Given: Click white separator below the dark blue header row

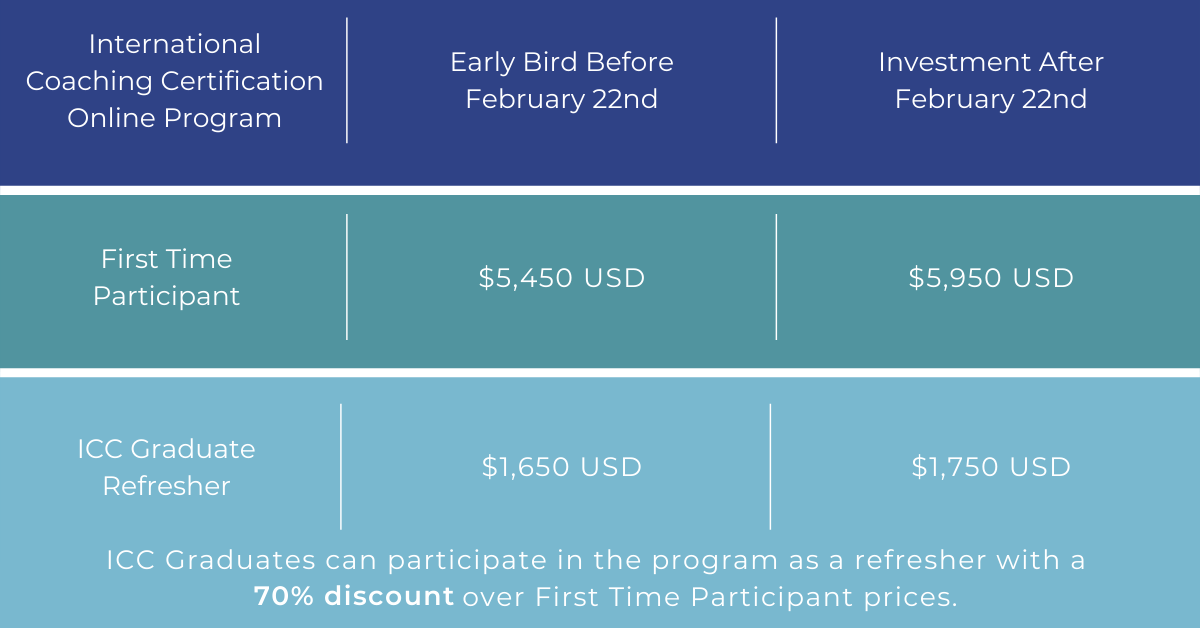Looking at the screenshot, I should (x=600, y=190).
